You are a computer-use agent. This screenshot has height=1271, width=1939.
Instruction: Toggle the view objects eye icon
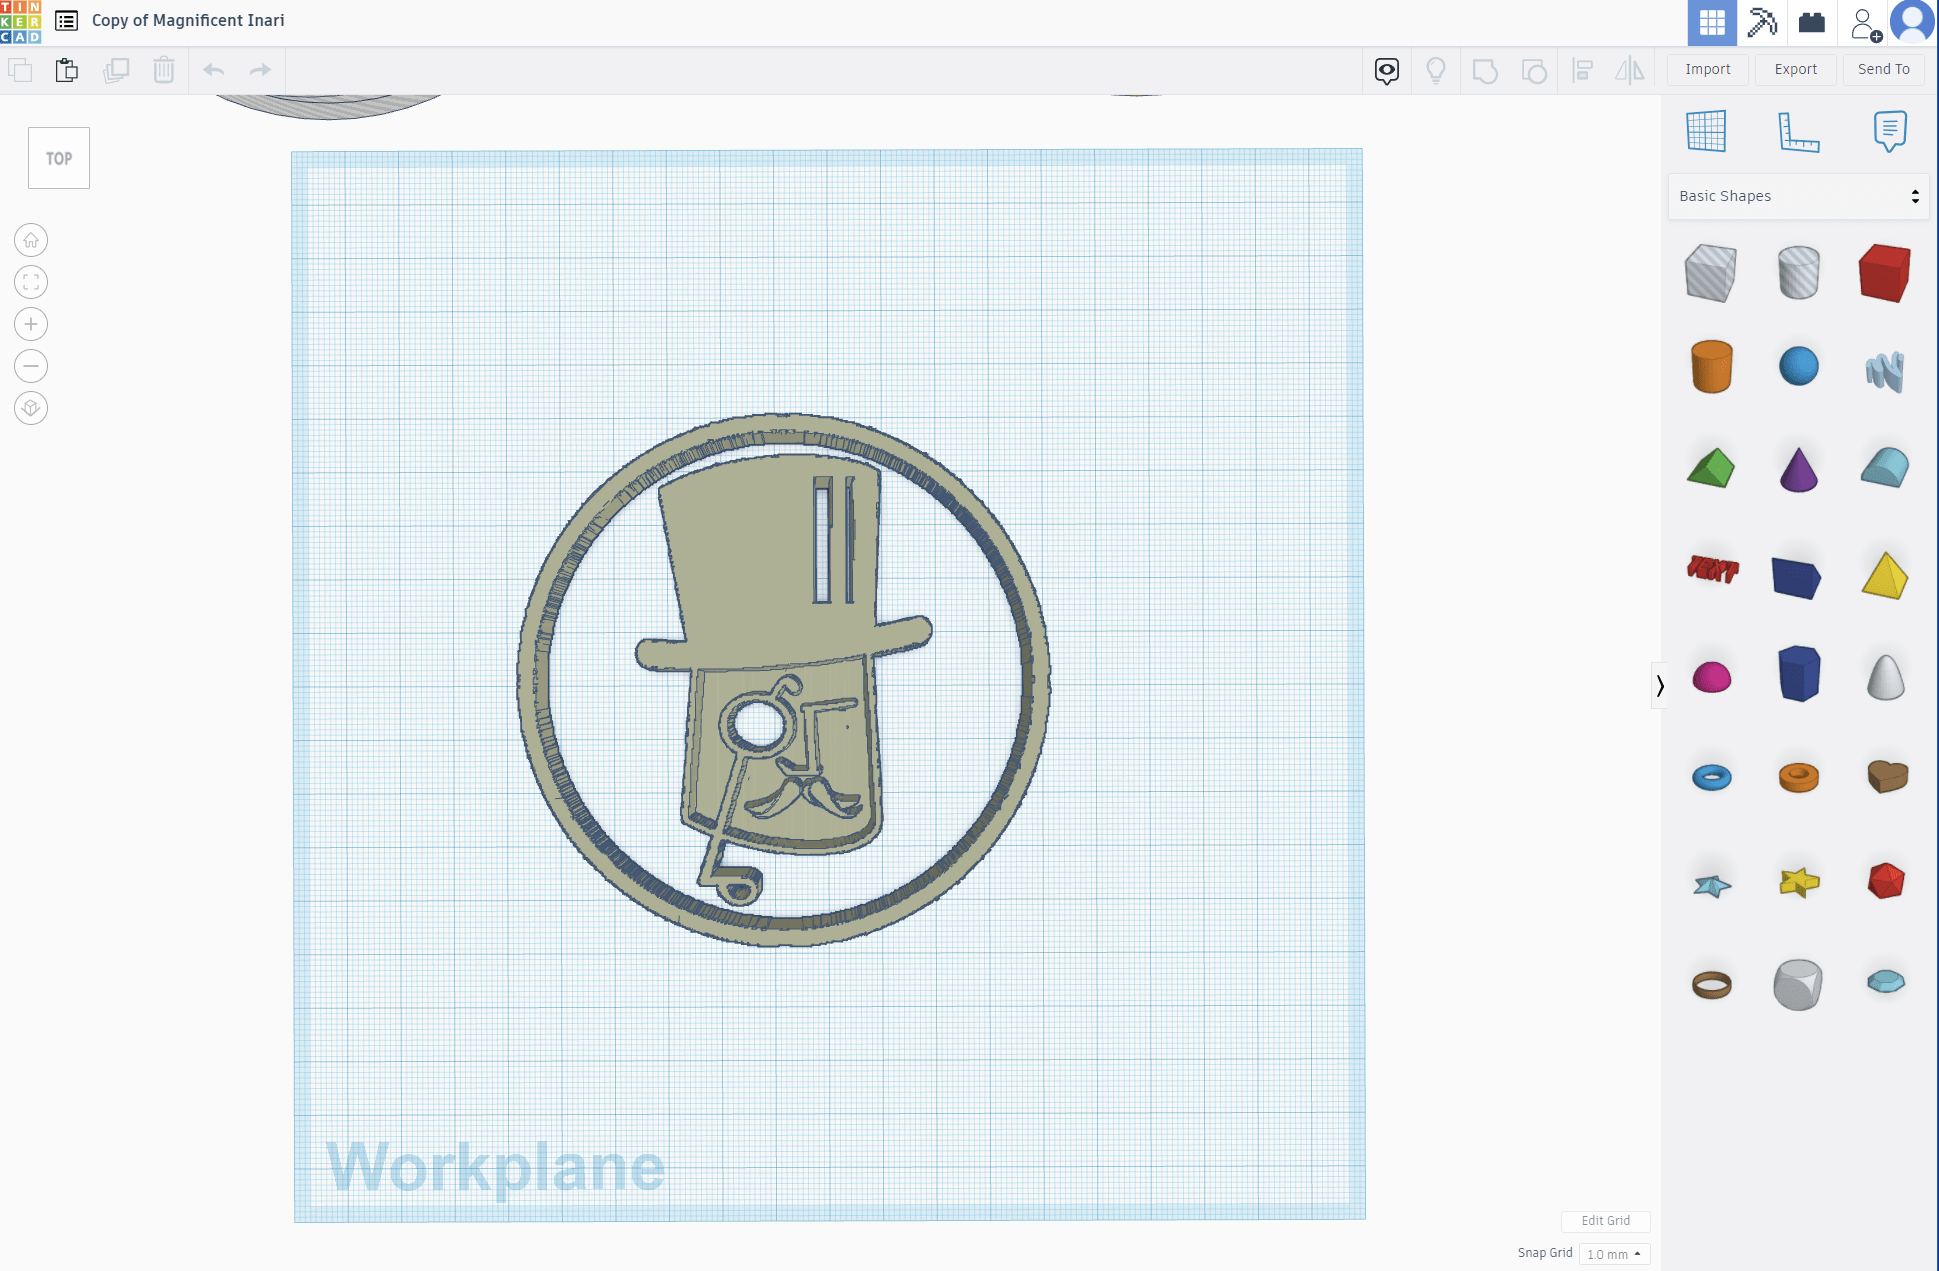1387,70
